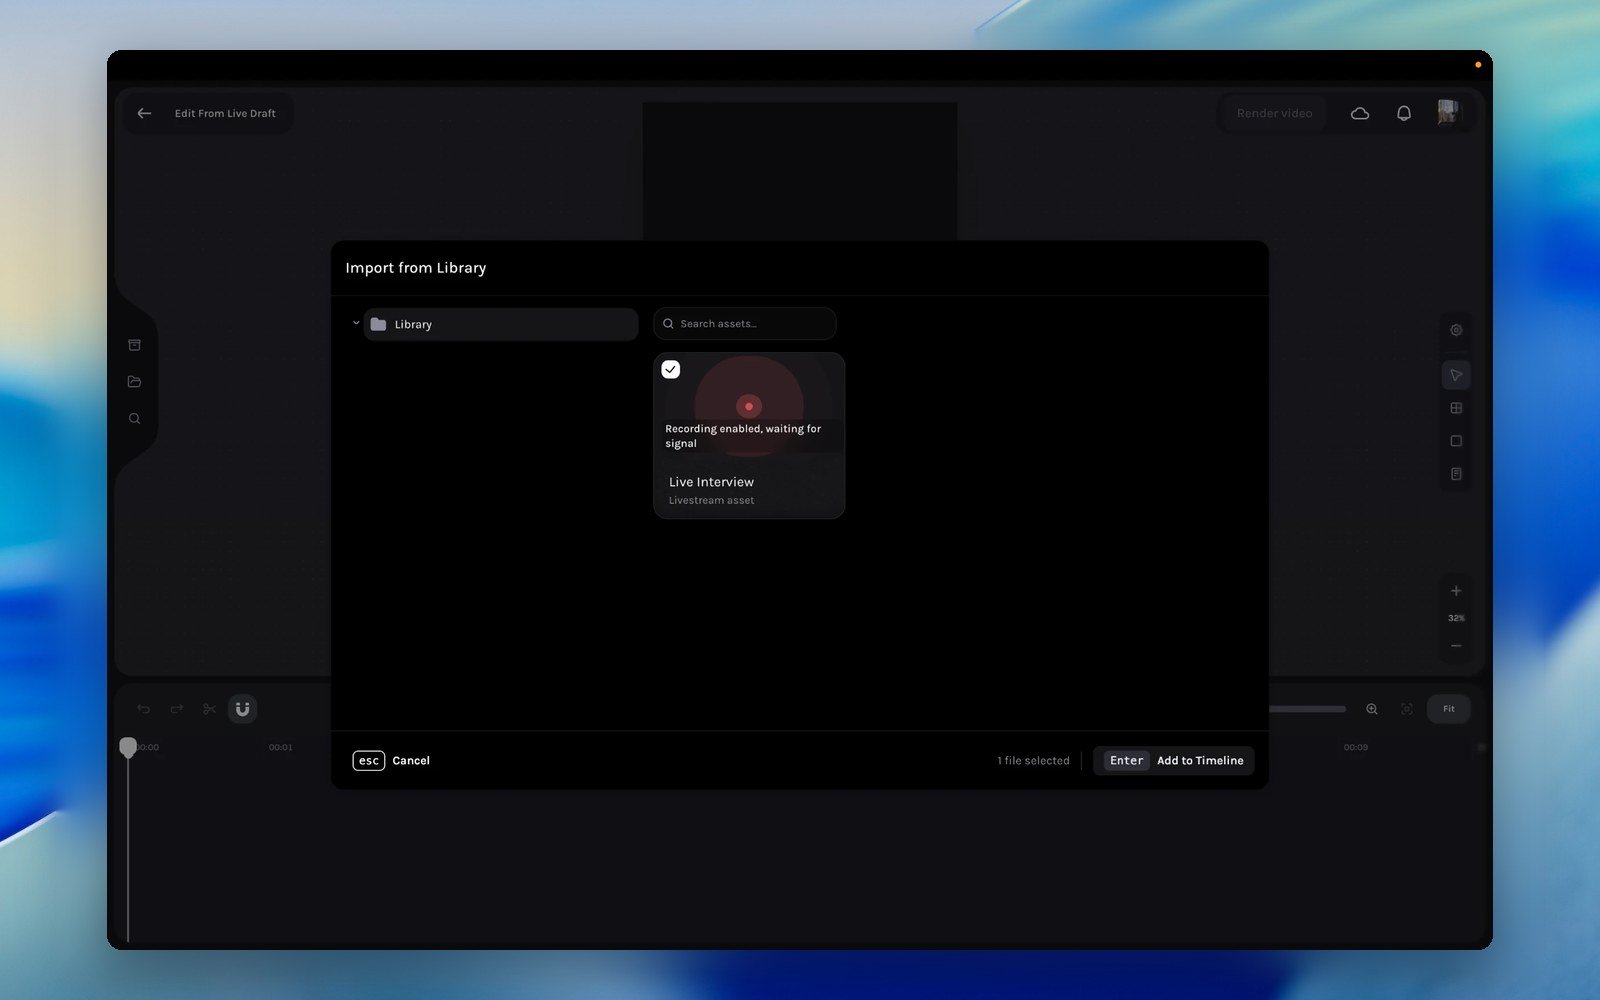Click the timeline zoom slider bar

(1307, 709)
